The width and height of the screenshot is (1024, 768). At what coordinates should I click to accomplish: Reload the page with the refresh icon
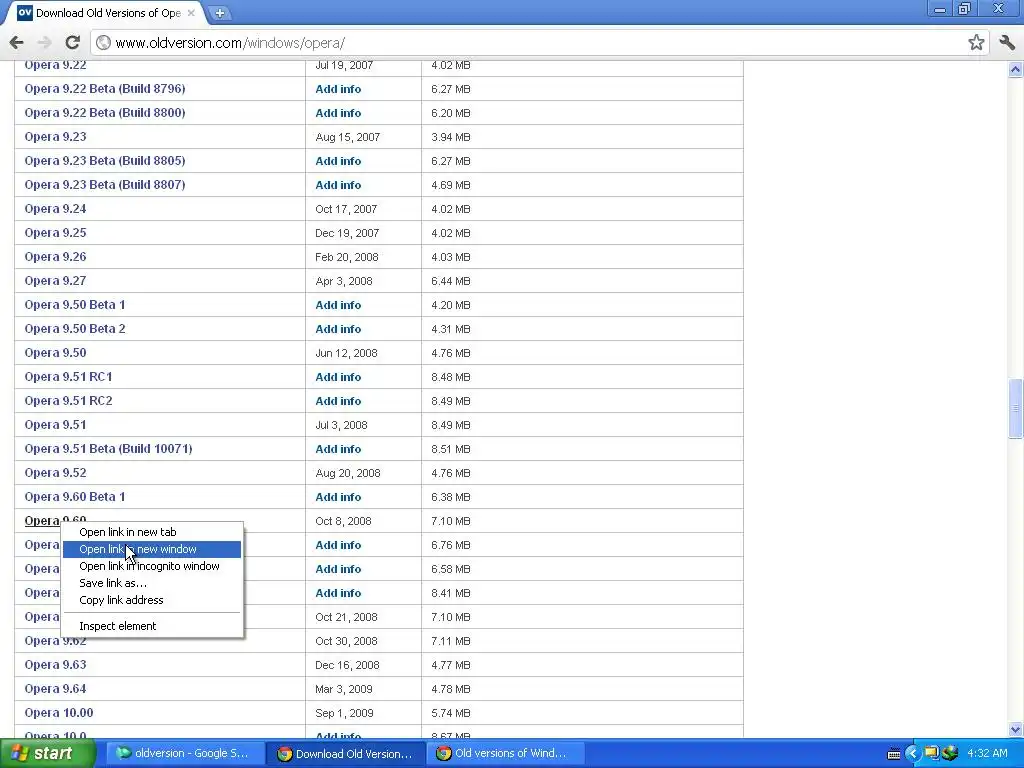pos(72,42)
